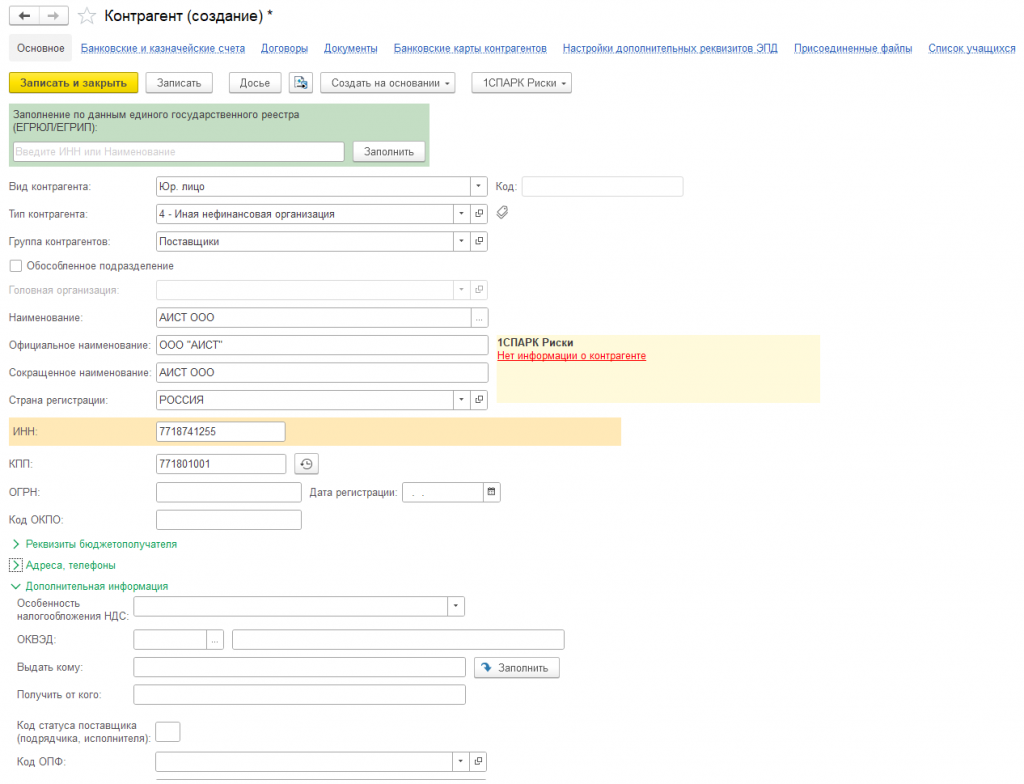Viewport: 1024px width, 784px height.
Task: Mark form as favorite with star icon
Action: pyautogui.click(x=87, y=16)
